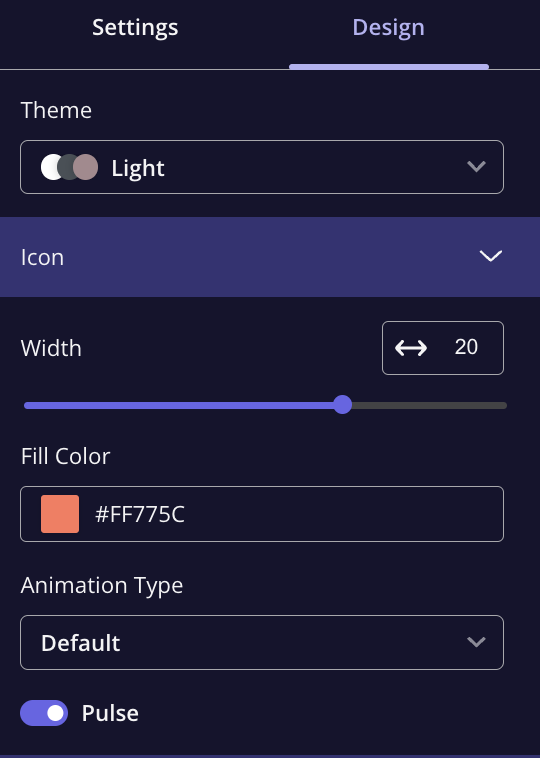Click the Icon section chevron
Viewport: 540px width, 758px height.
point(491,256)
